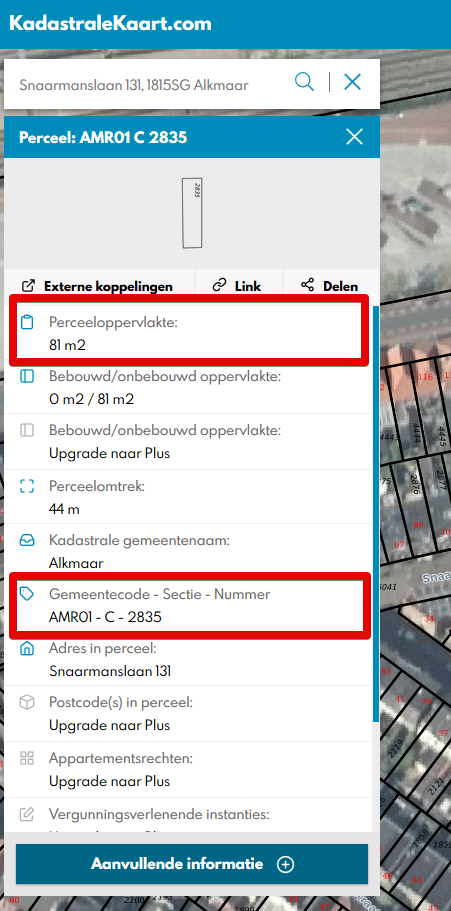Close the Perceel AMR01 C 2835 panel
Viewport: 451px width, 911px height.
click(354, 137)
